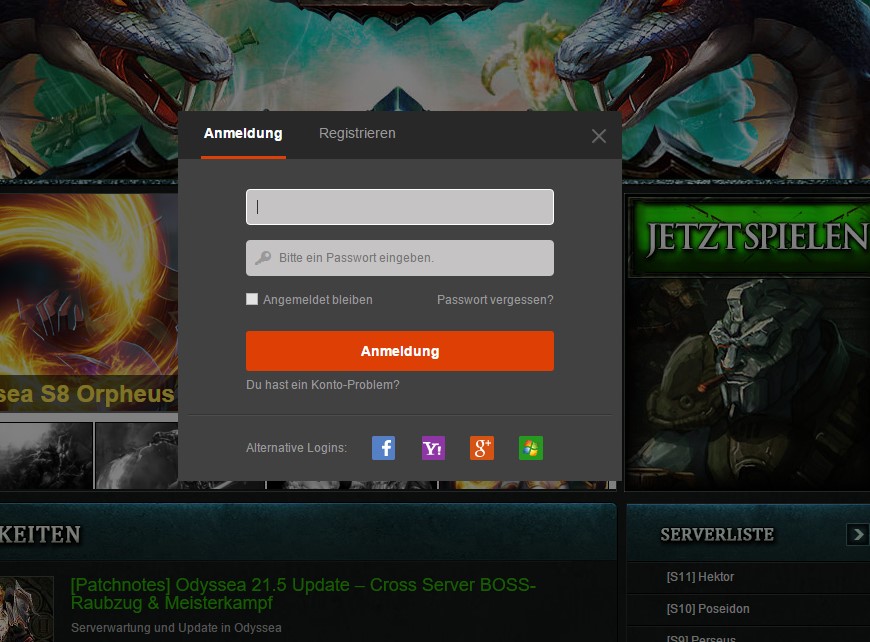
Task: Log in with Facebook icon
Action: click(383, 448)
